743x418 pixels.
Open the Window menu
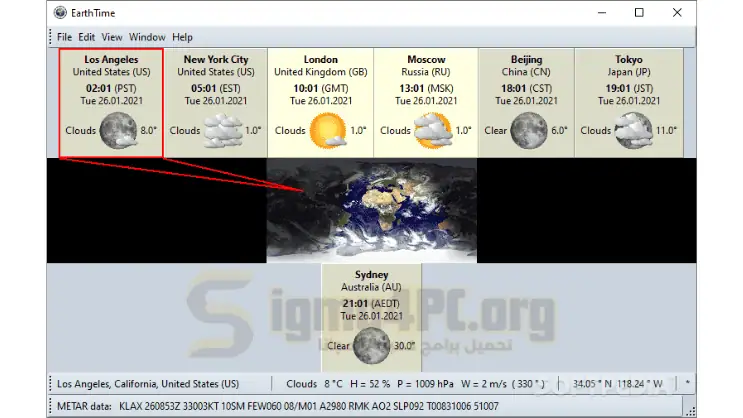[x=147, y=37]
